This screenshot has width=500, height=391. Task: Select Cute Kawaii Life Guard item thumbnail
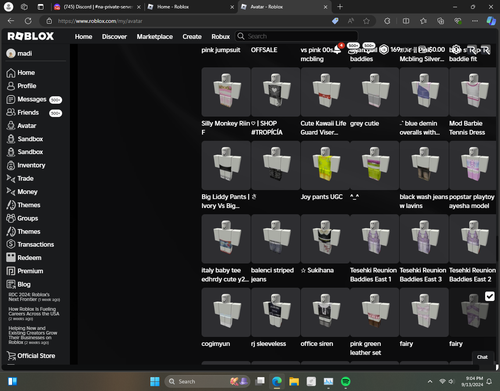point(325,92)
